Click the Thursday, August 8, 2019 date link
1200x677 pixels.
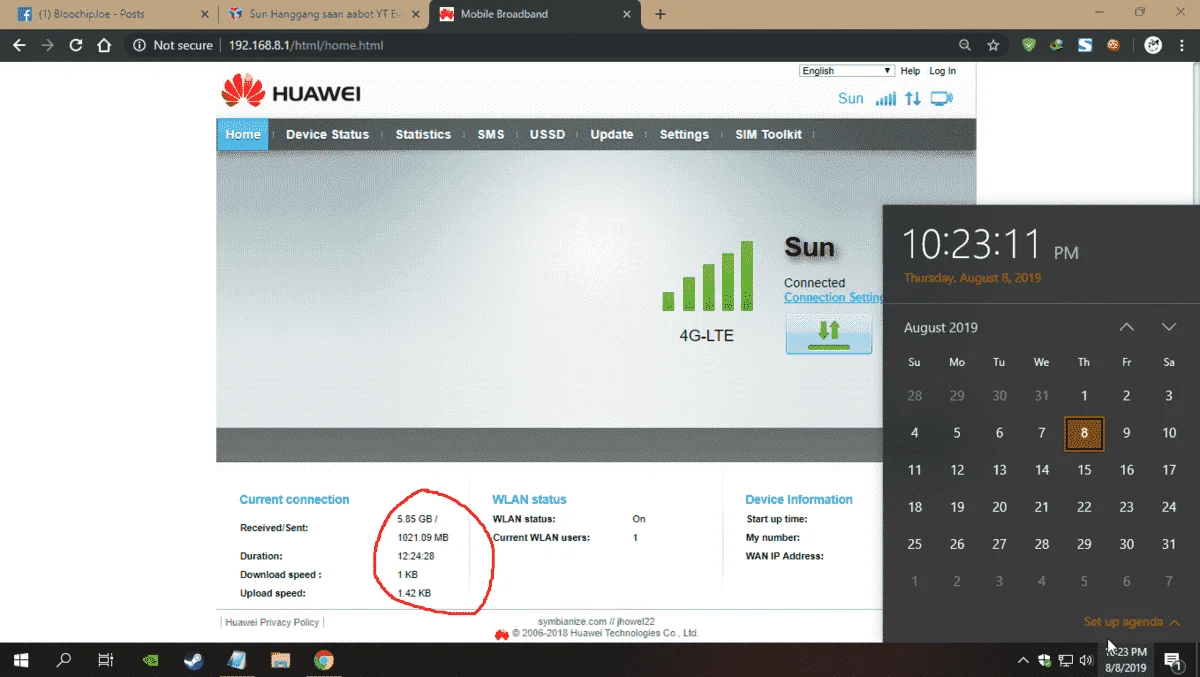click(972, 278)
